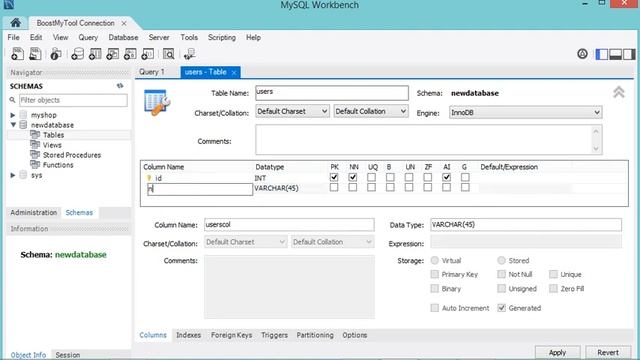The height and width of the screenshot is (360, 640).
Task: Check UN checkbox for id column
Action: (409, 177)
